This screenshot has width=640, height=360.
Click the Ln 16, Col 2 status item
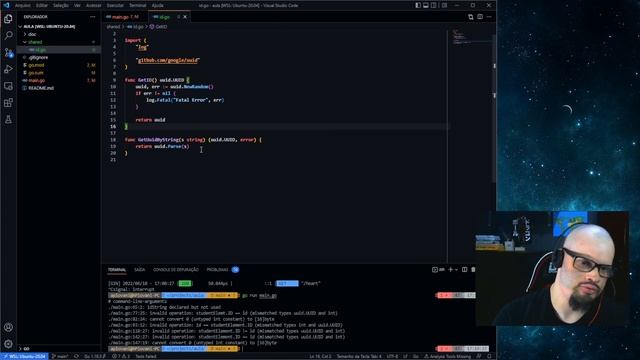tap(320, 356)
